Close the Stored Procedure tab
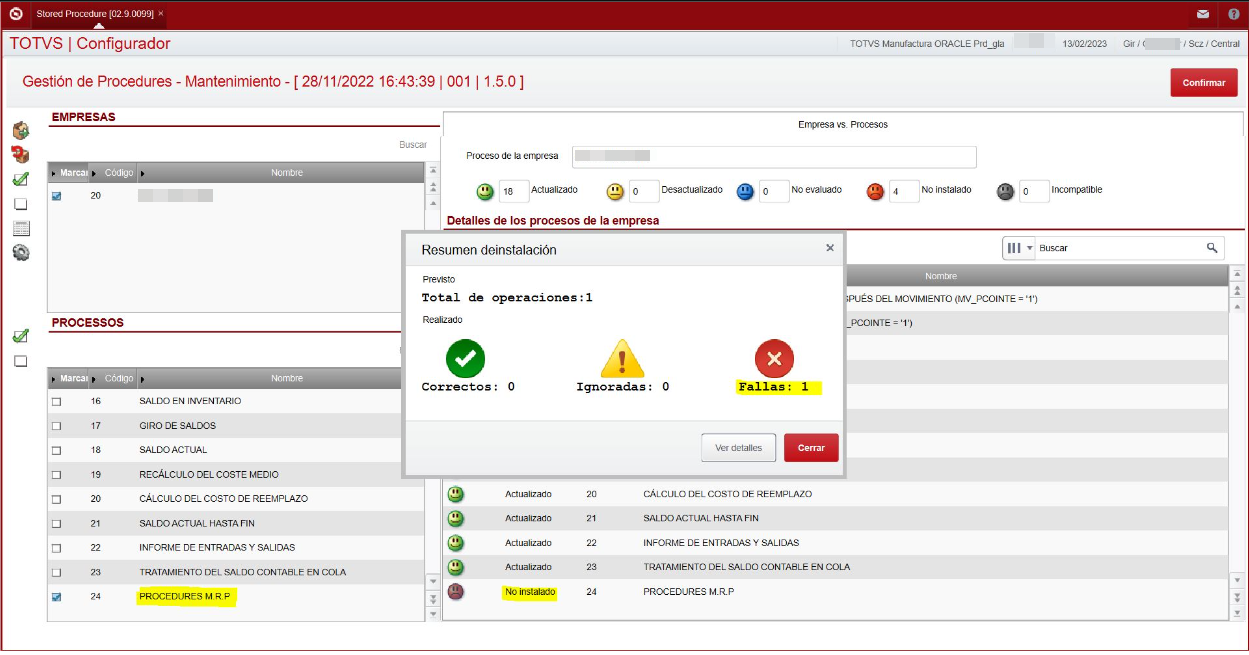The image size is (1249, 655). (161, 14)
